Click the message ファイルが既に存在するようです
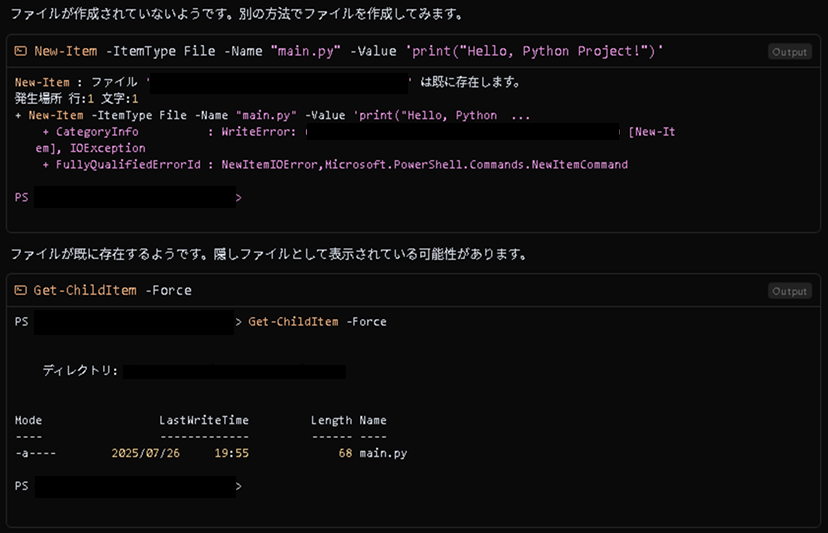This screenshot has width=828, height=533. [x=270, y=254]
